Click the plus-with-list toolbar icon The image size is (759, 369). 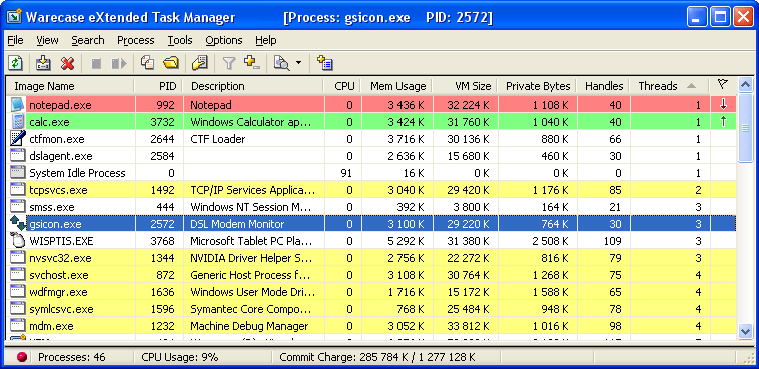click(324, 62)
